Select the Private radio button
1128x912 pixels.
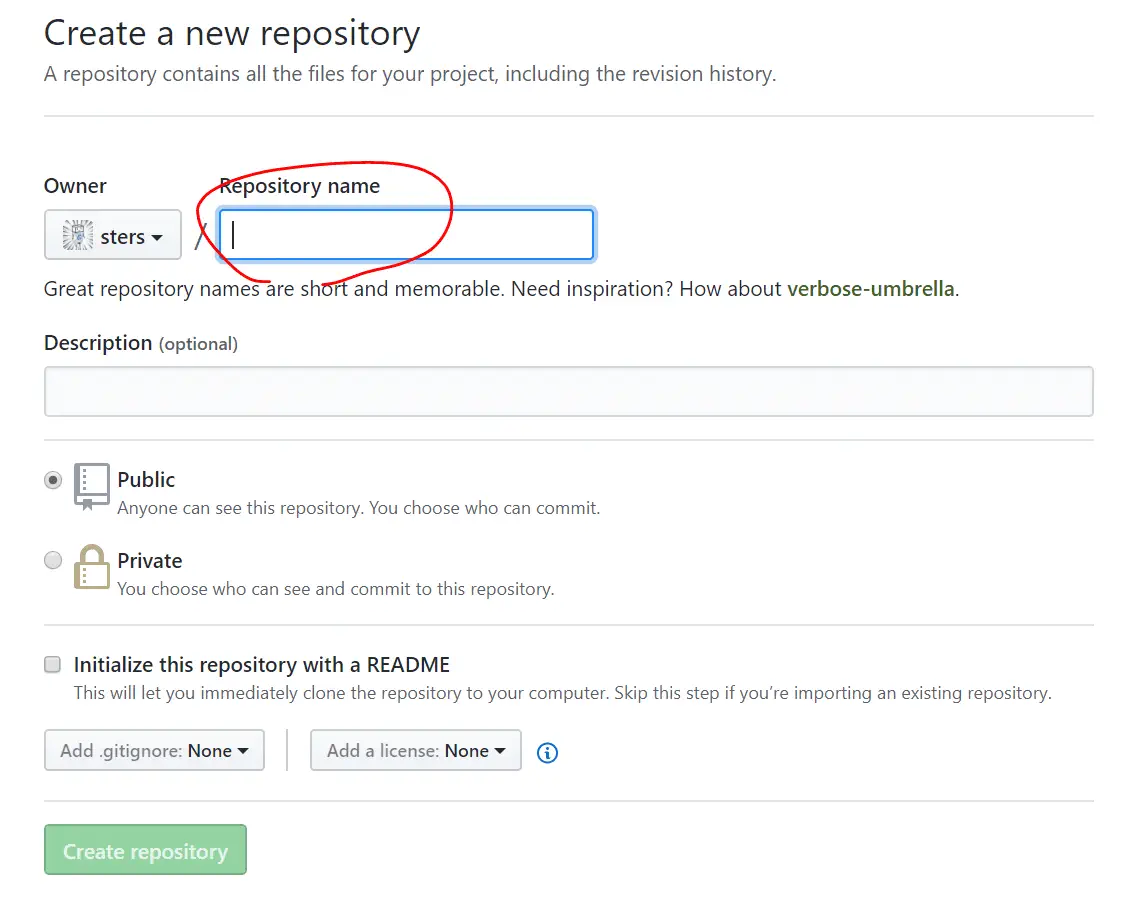point(53,561)
